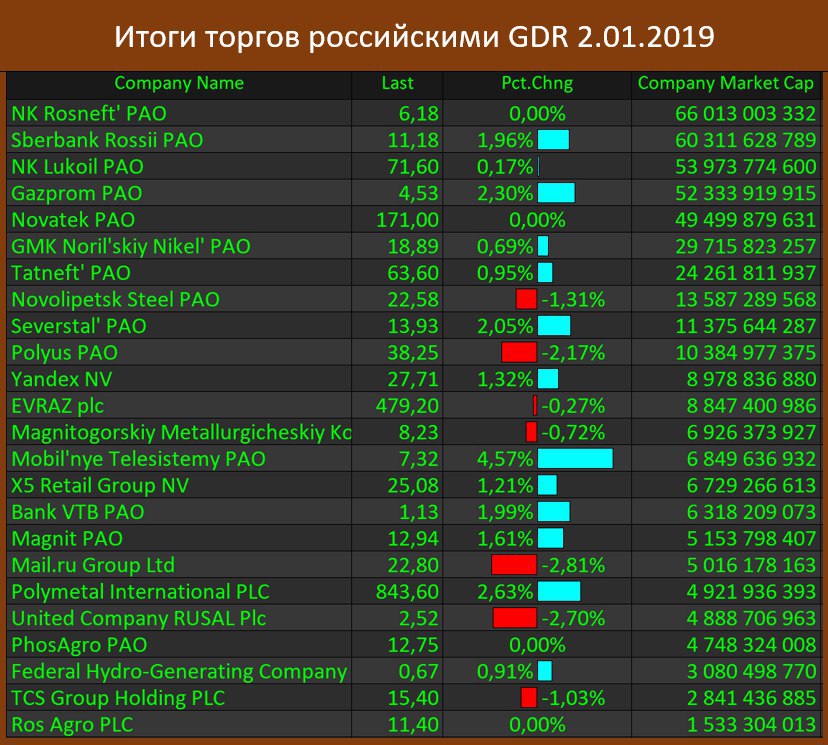
Task: Select the Sberbank Rossii PAO company name
Action: pyautogui.click(x=107, y=140)
